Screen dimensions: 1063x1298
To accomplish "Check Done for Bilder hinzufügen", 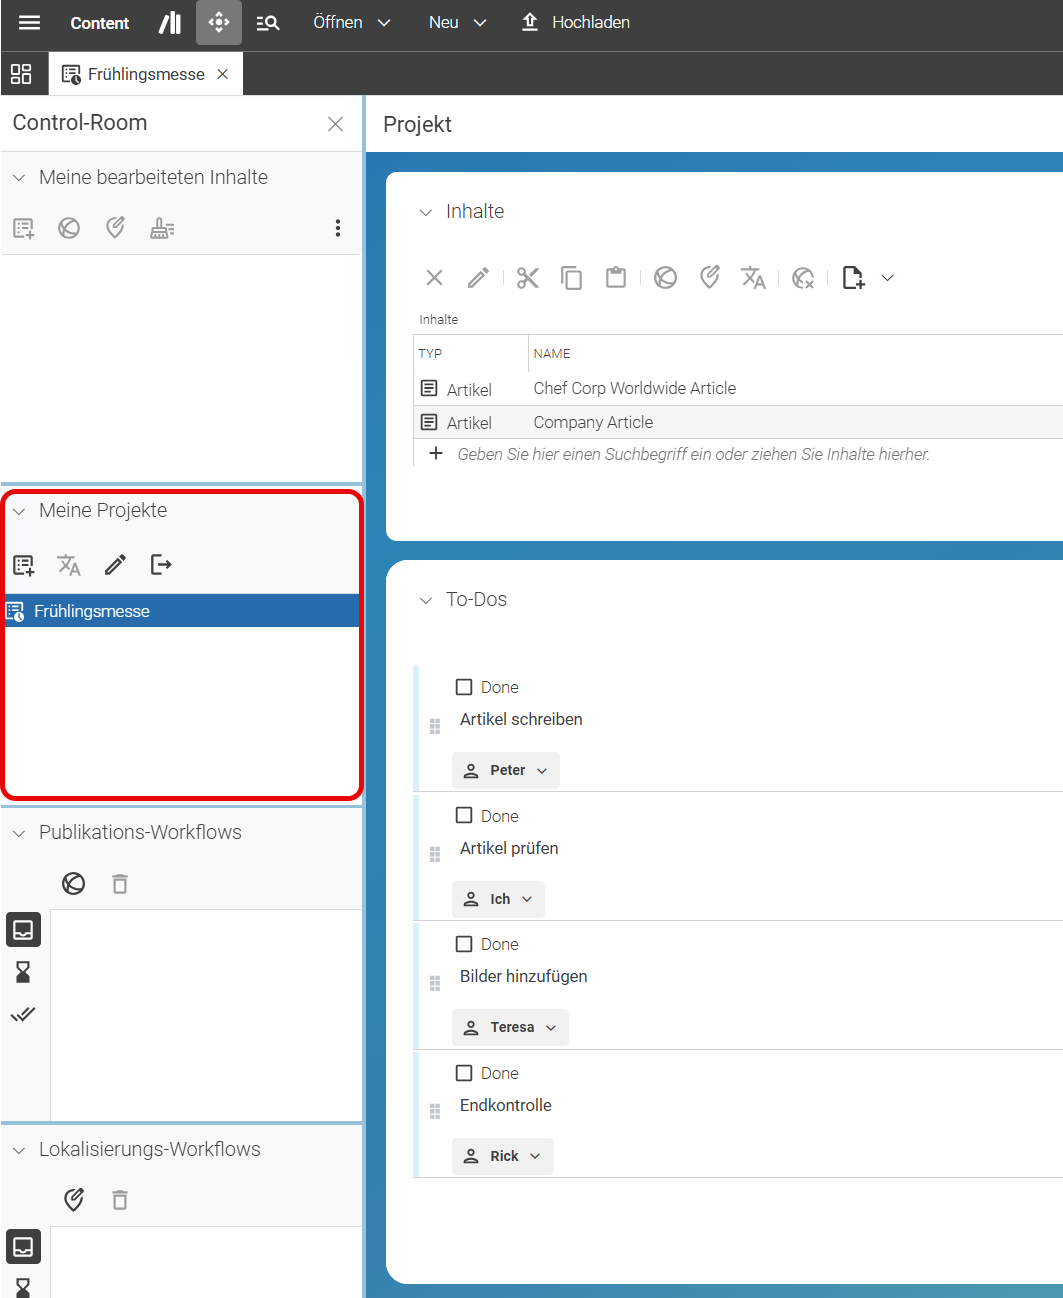I will (x=464, y=944).
